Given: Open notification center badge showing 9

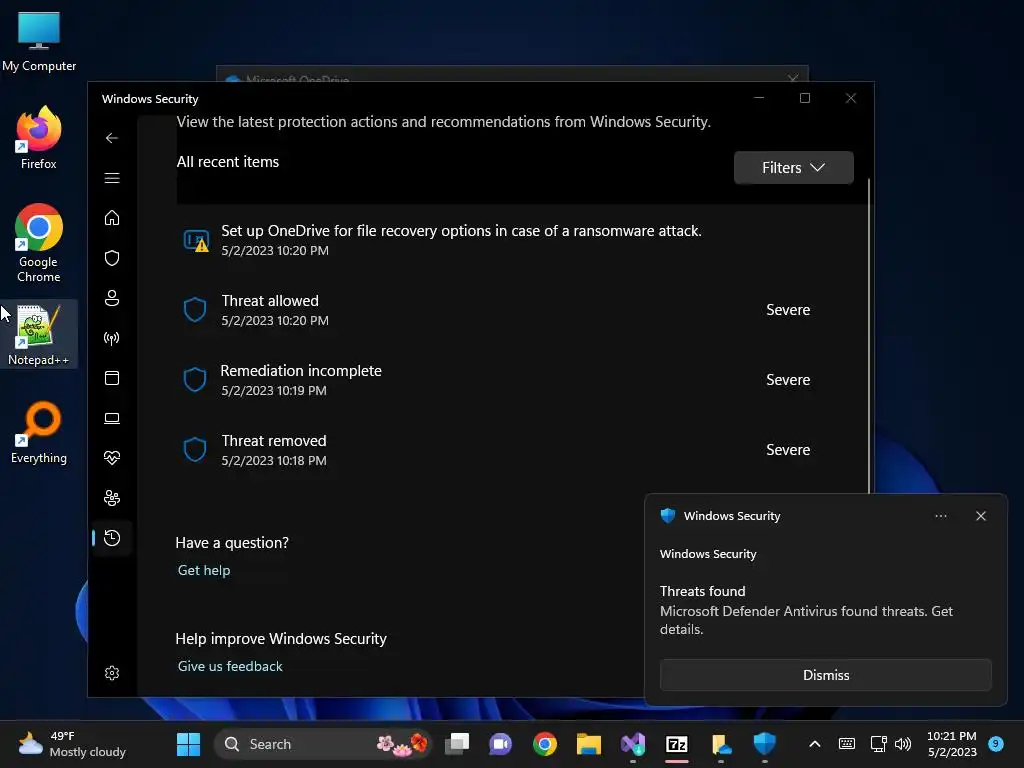Looking at the screenshot, I should [x=996, y=743].
